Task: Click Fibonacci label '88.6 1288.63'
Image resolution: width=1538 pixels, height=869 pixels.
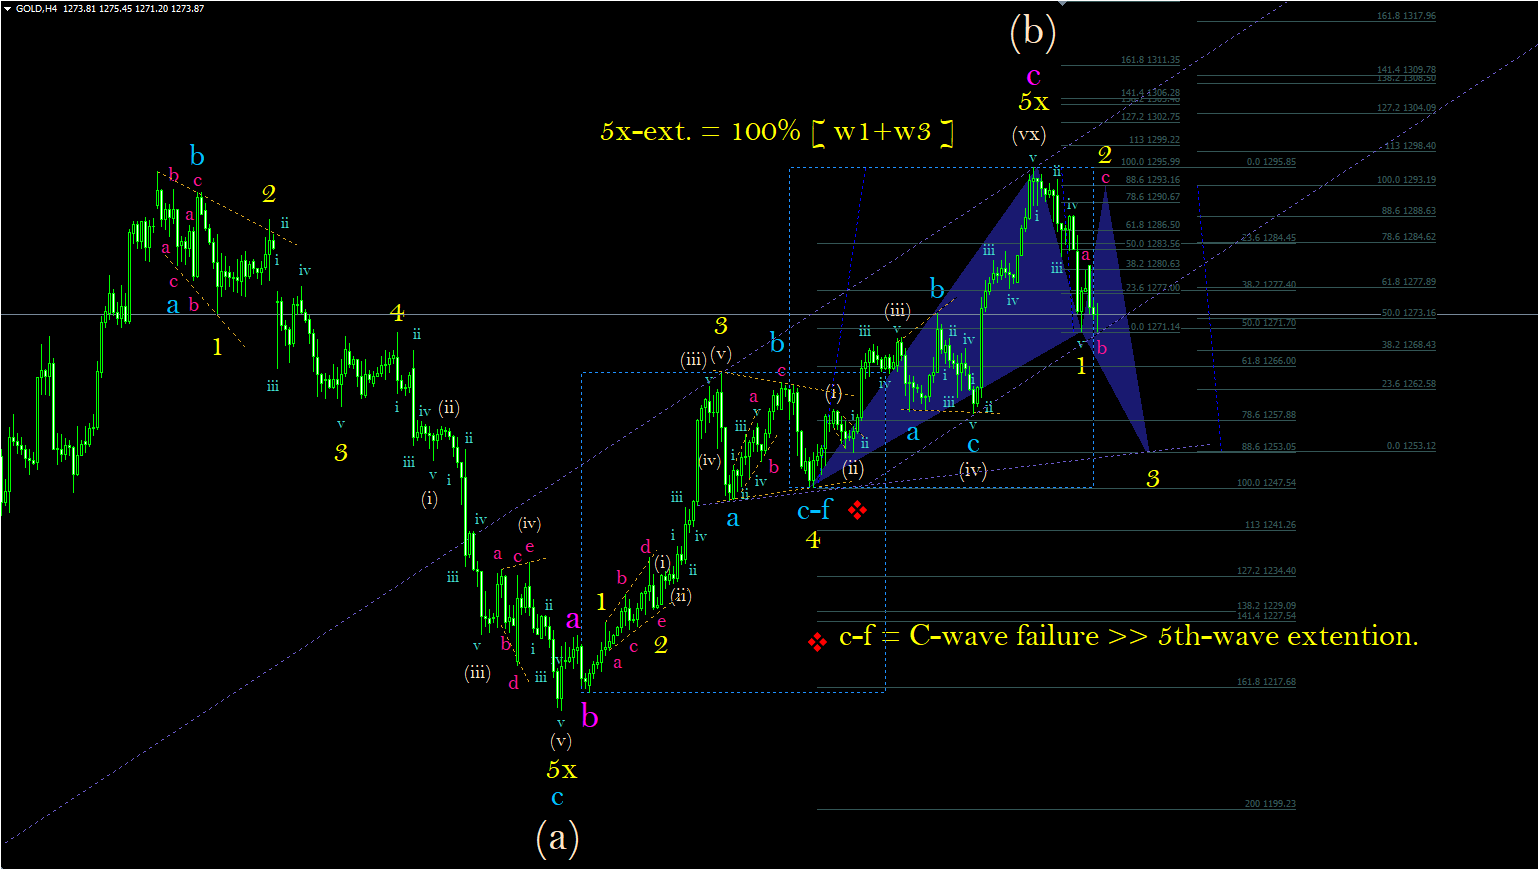Action: (x=1408, y=211)
